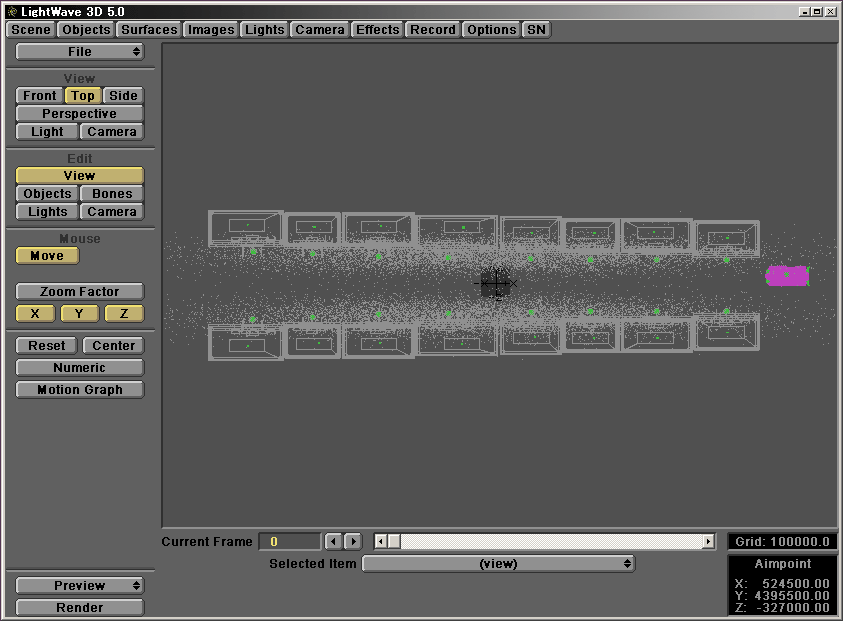Open the File dropdown menu
843x621 pixels.
click(x=79, y=51)
